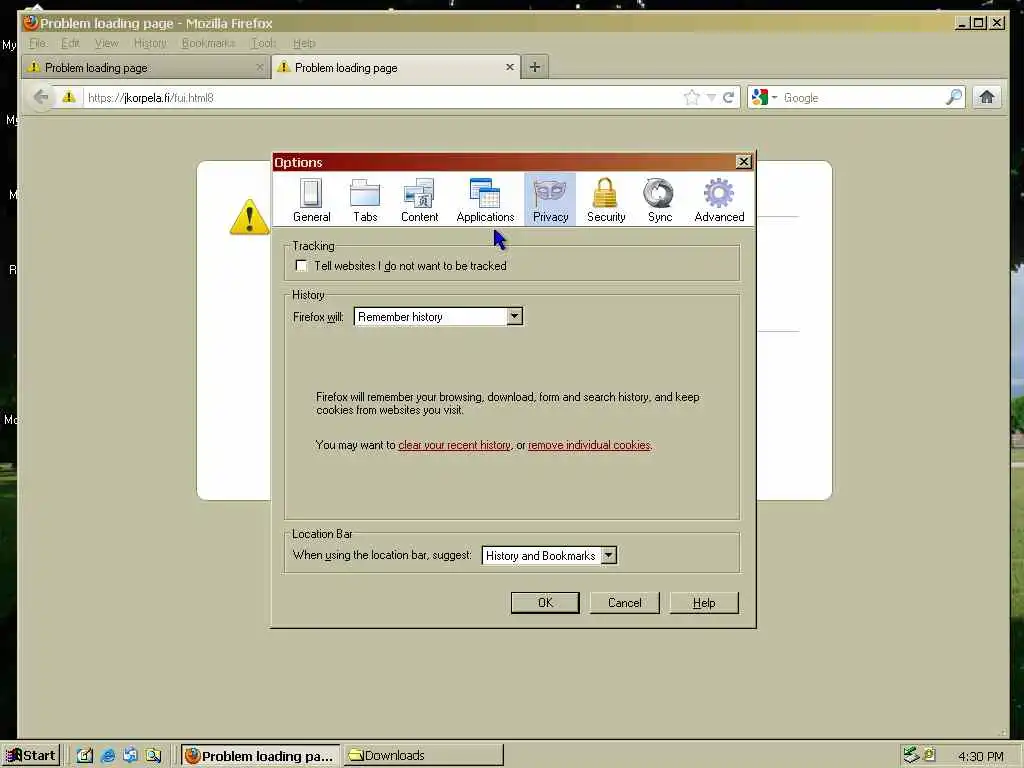Click the search magnifier icon
The image size is (1024, 768).
(x=953, y=97)
